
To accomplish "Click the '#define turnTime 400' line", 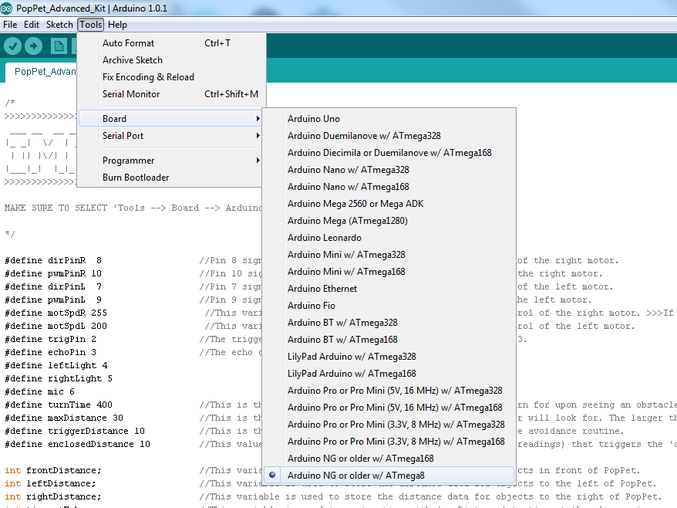I will coord(59,405).
